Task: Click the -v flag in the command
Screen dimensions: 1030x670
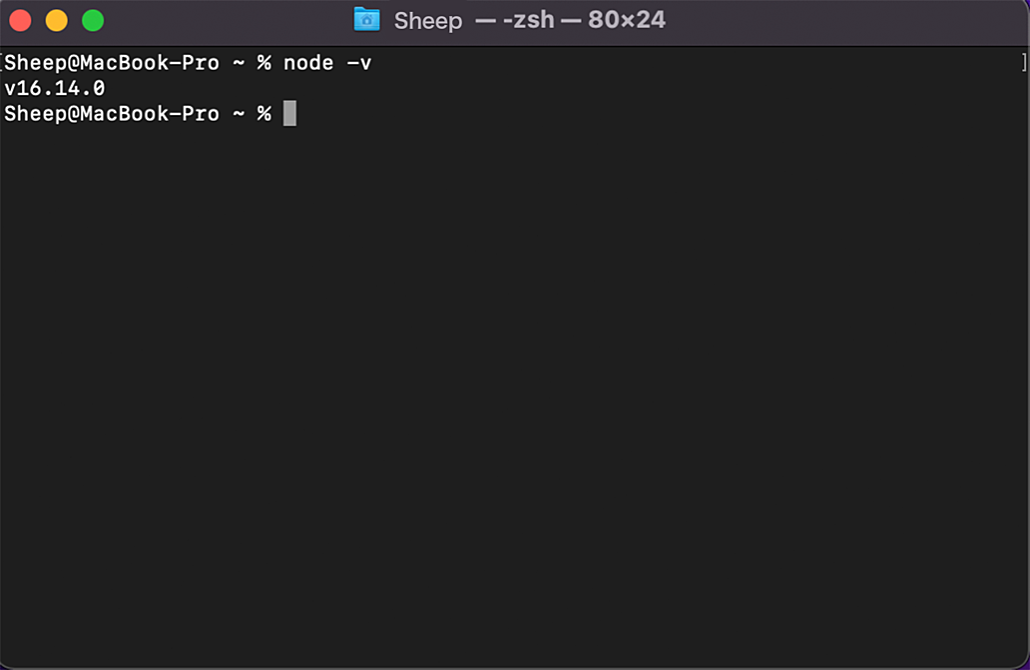Action: pyautogui.click(x=359, y=63)
